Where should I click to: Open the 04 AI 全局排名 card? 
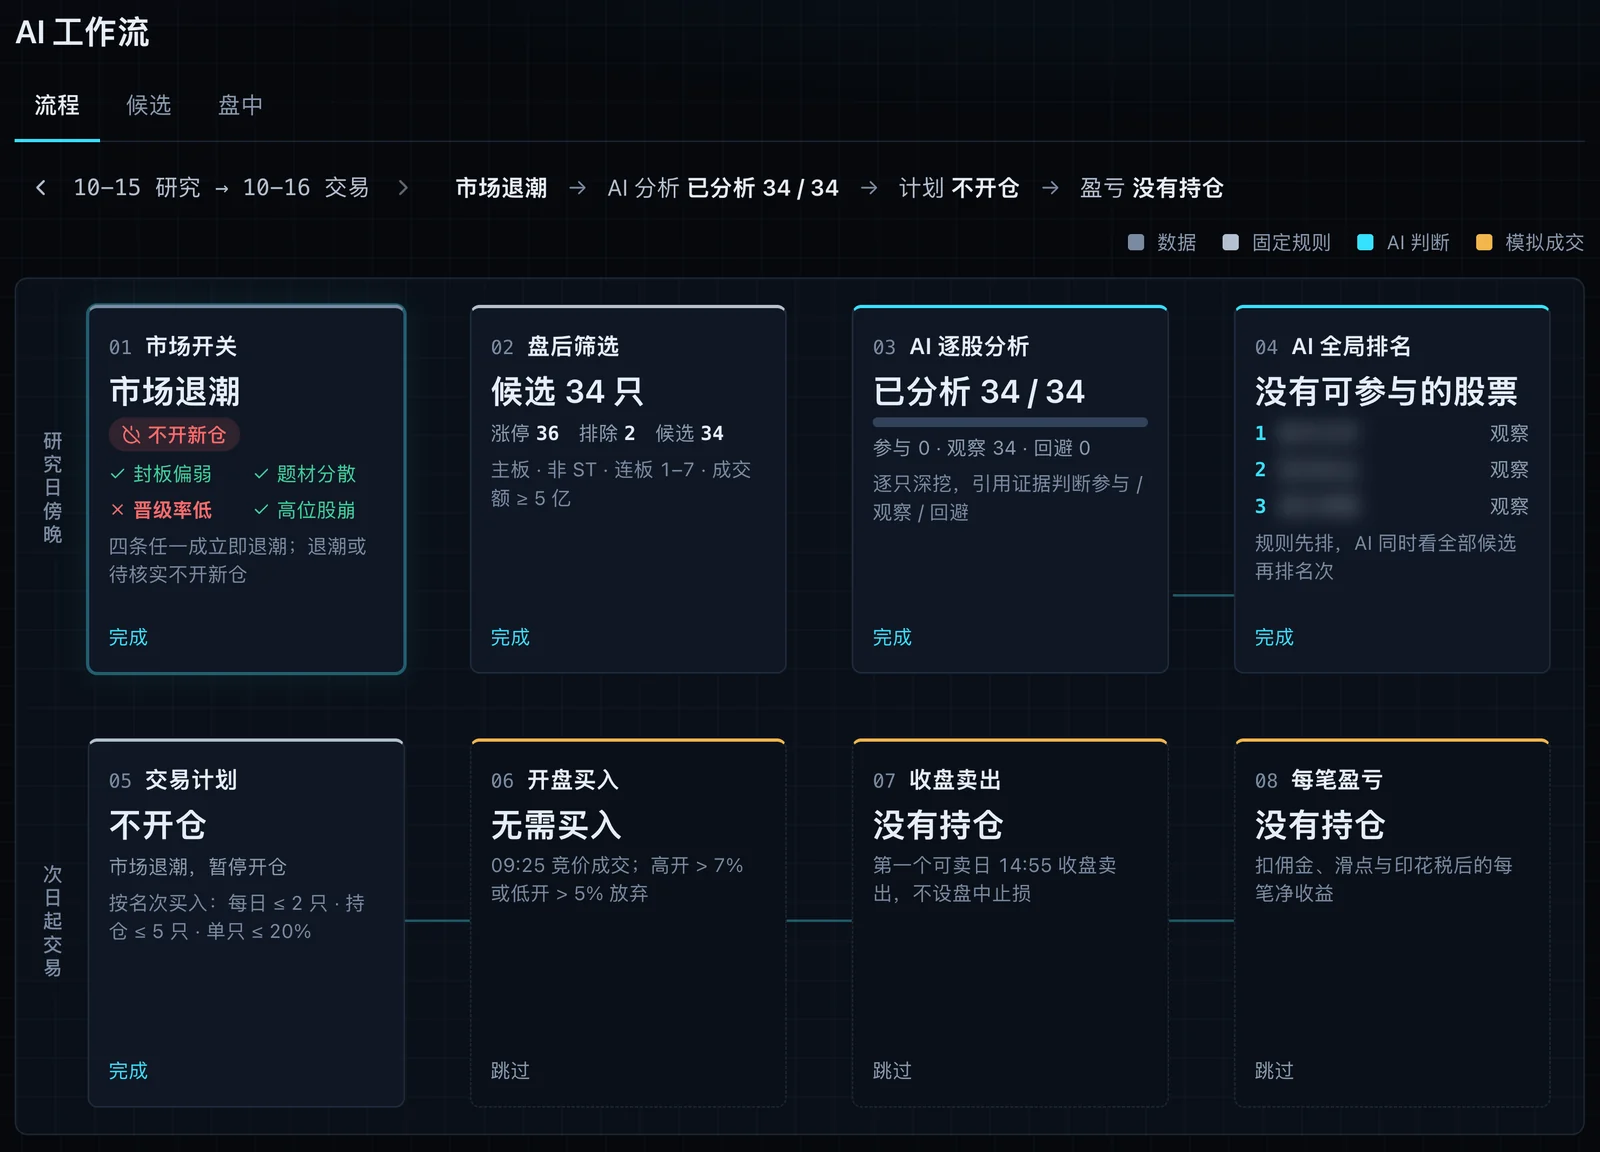coord(1392,489)
